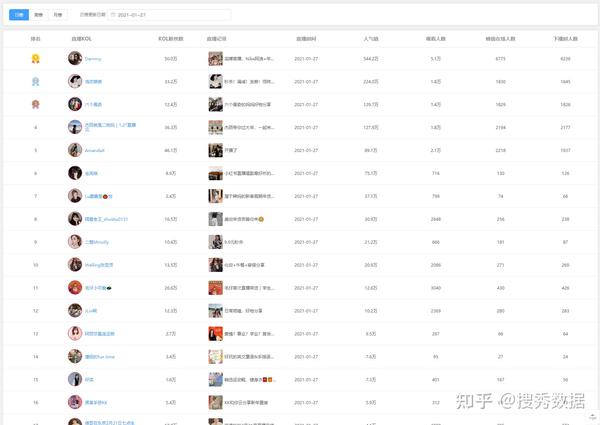Open the rank 2 KOL avatar

75,81
